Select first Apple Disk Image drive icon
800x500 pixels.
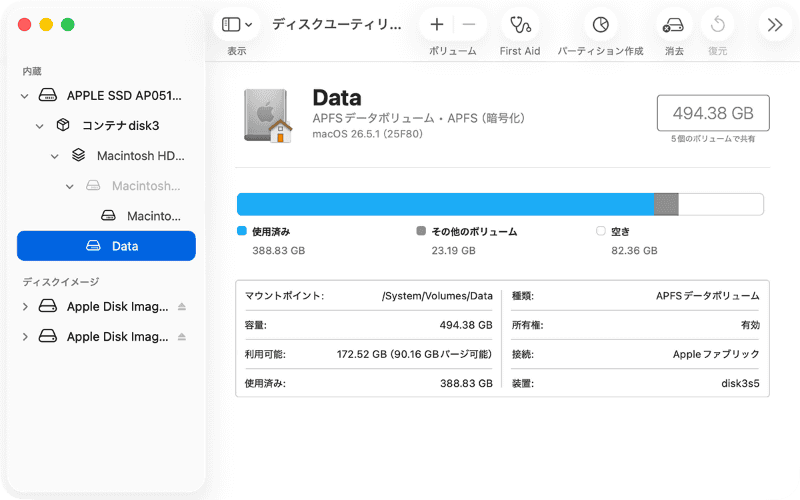click(48, 306)
